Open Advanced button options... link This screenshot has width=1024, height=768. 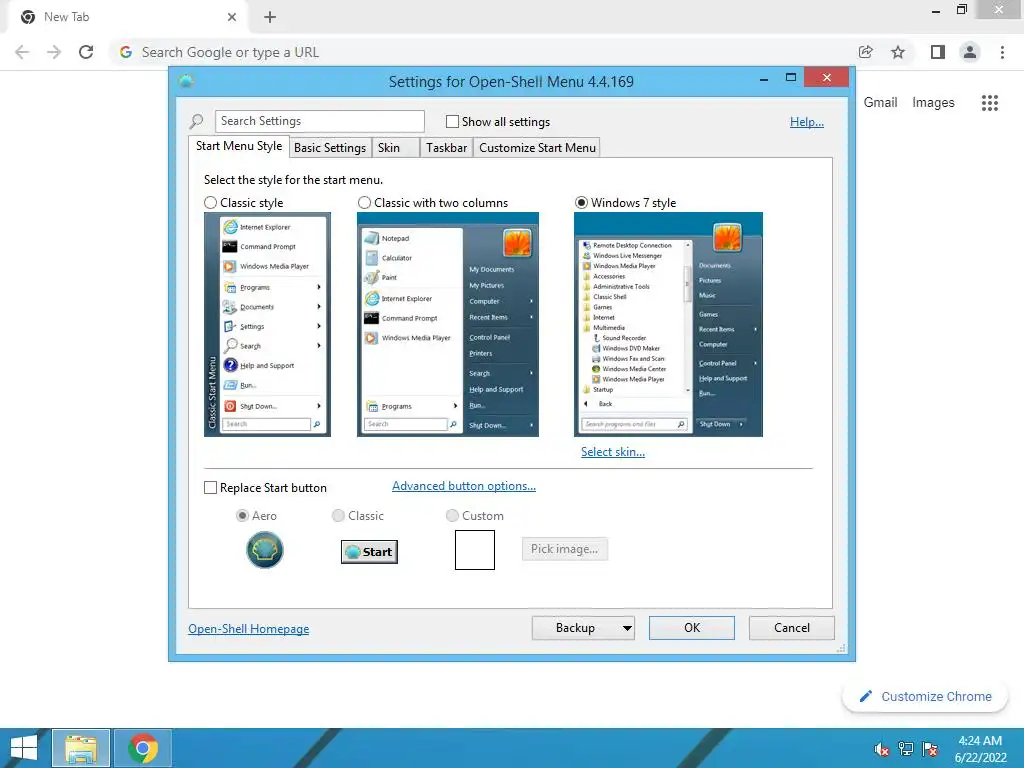tap(464, 486)
